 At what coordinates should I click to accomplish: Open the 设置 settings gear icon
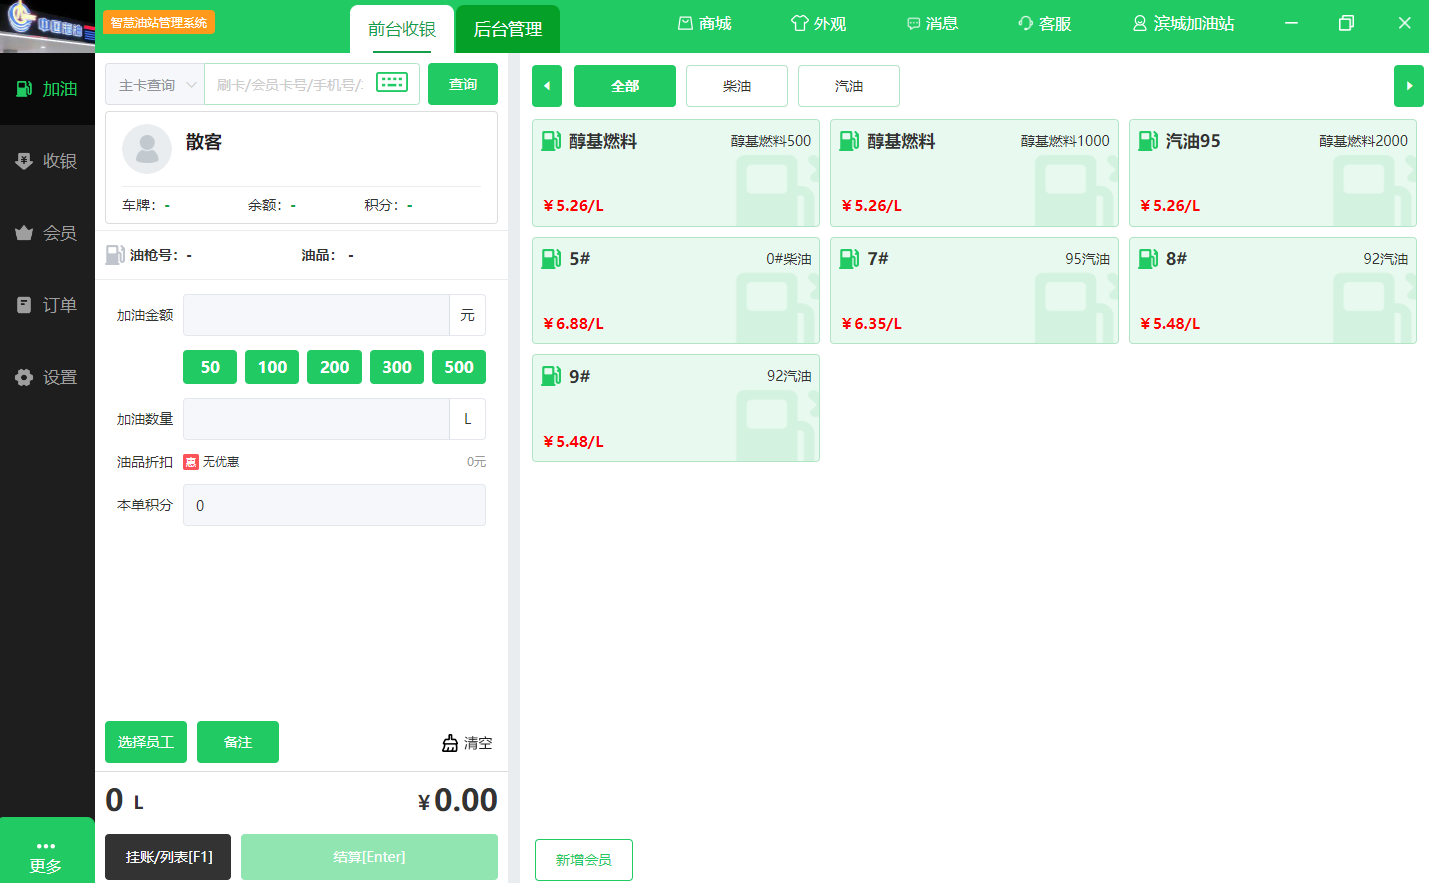coord(24,377)
